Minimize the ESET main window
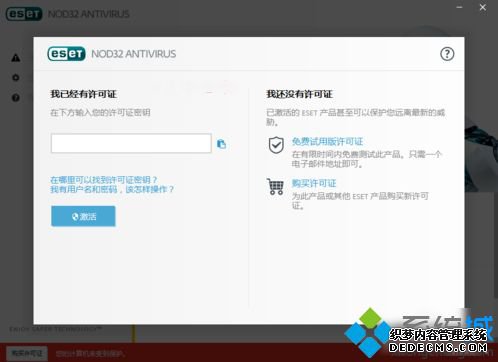 click(459, 7)
